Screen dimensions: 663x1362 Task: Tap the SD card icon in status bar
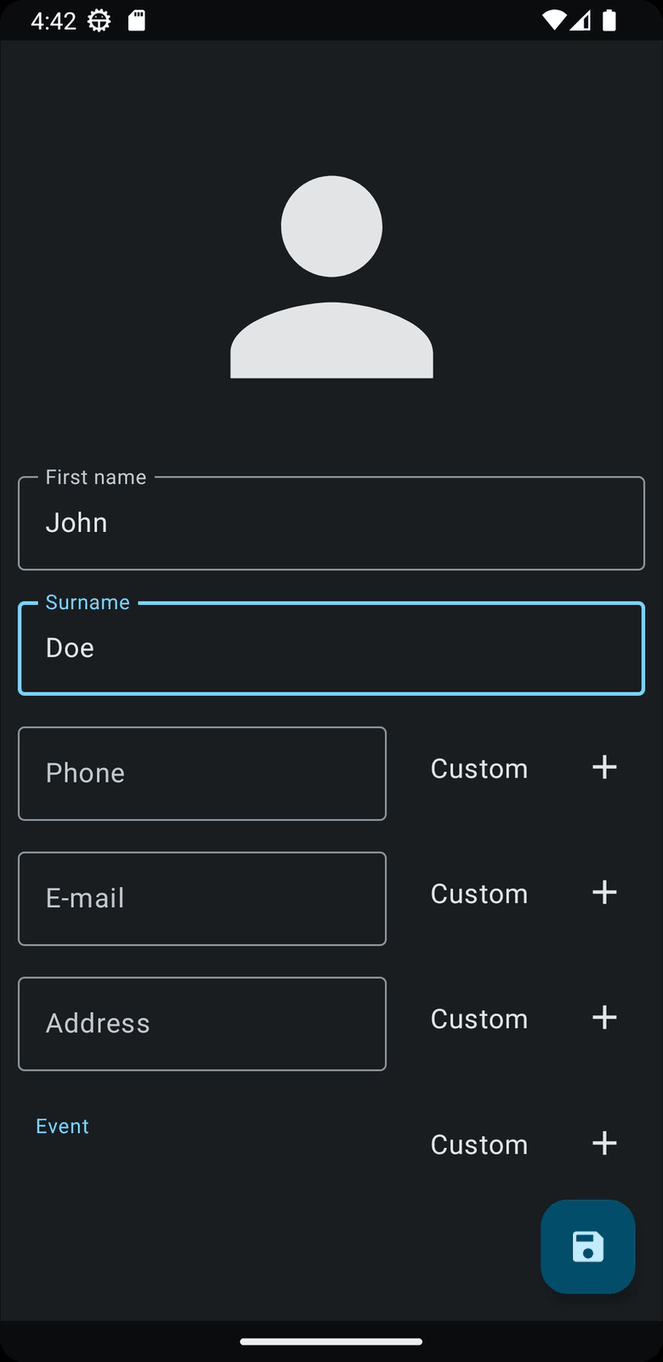(x=135, y=19)
